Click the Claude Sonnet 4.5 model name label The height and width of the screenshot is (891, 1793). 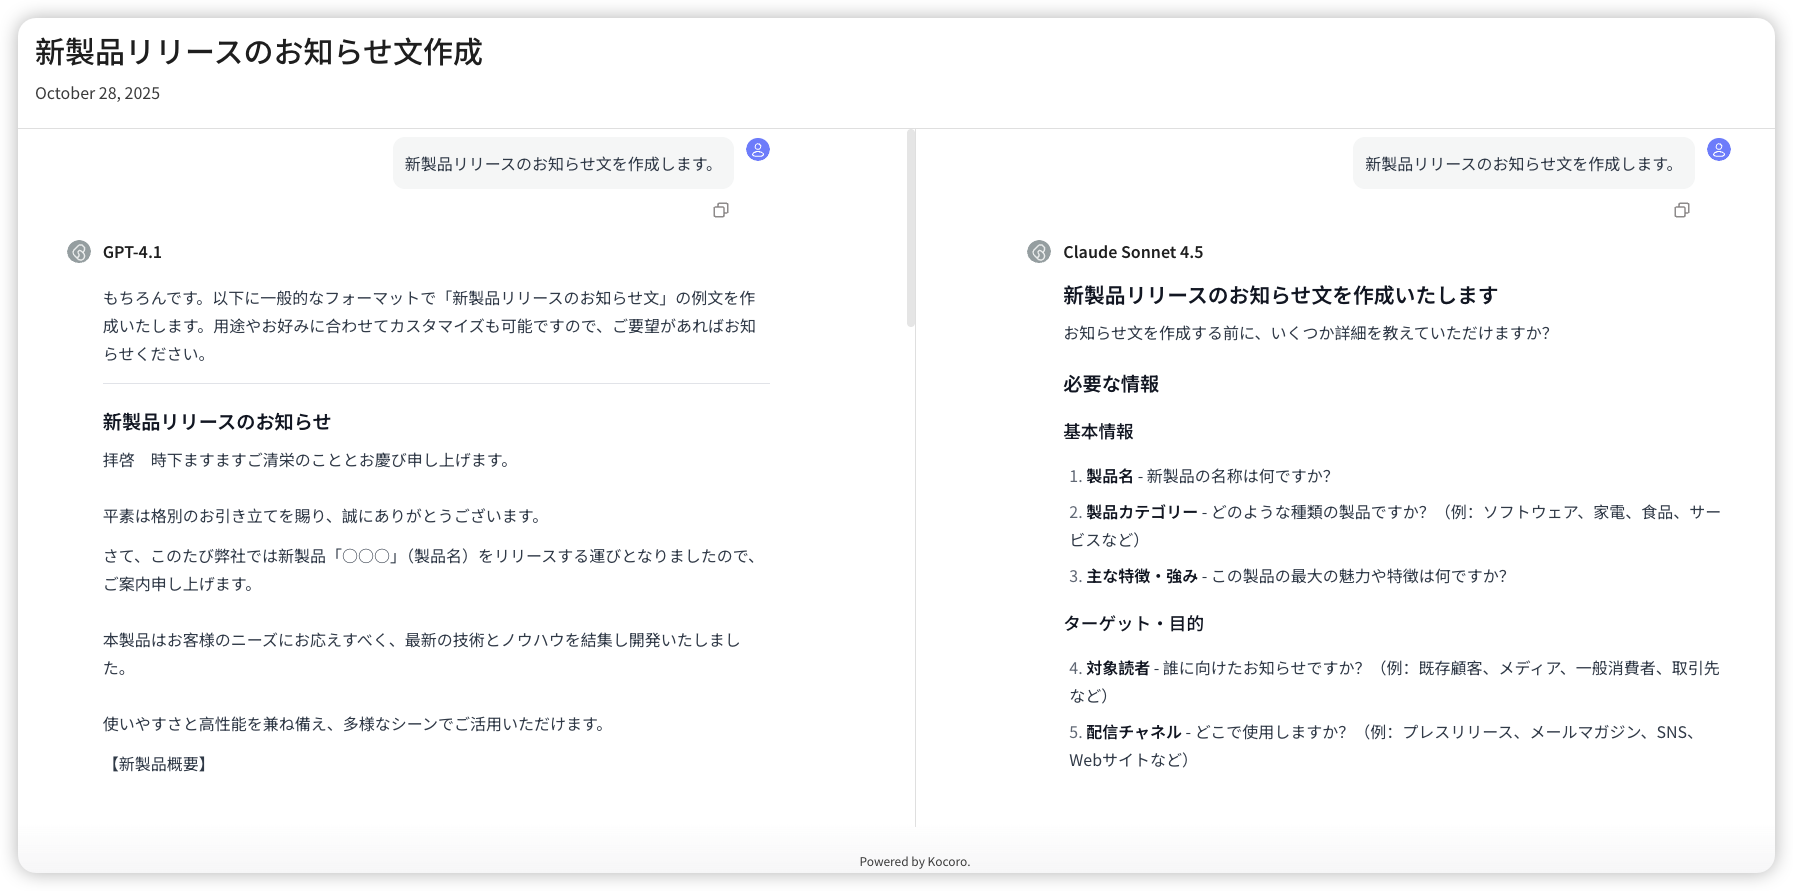(x=1132, y=252)
